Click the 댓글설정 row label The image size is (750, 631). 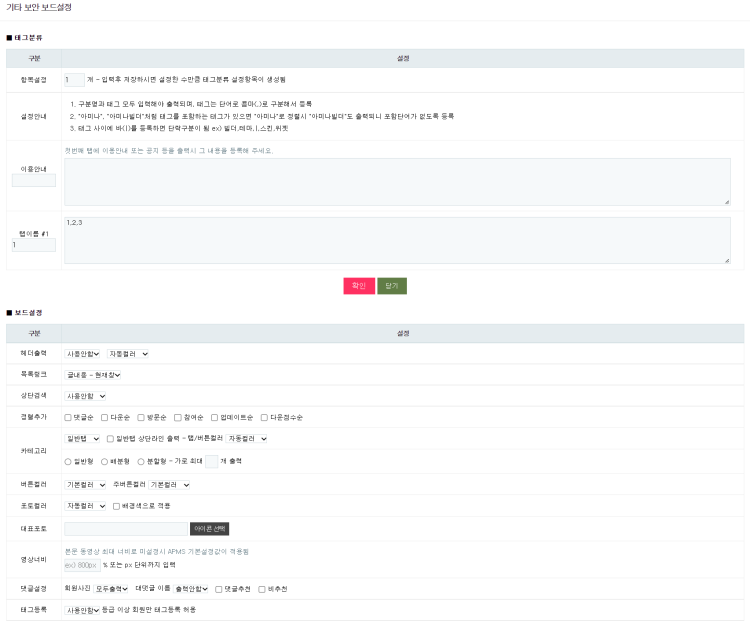(33, 589)
